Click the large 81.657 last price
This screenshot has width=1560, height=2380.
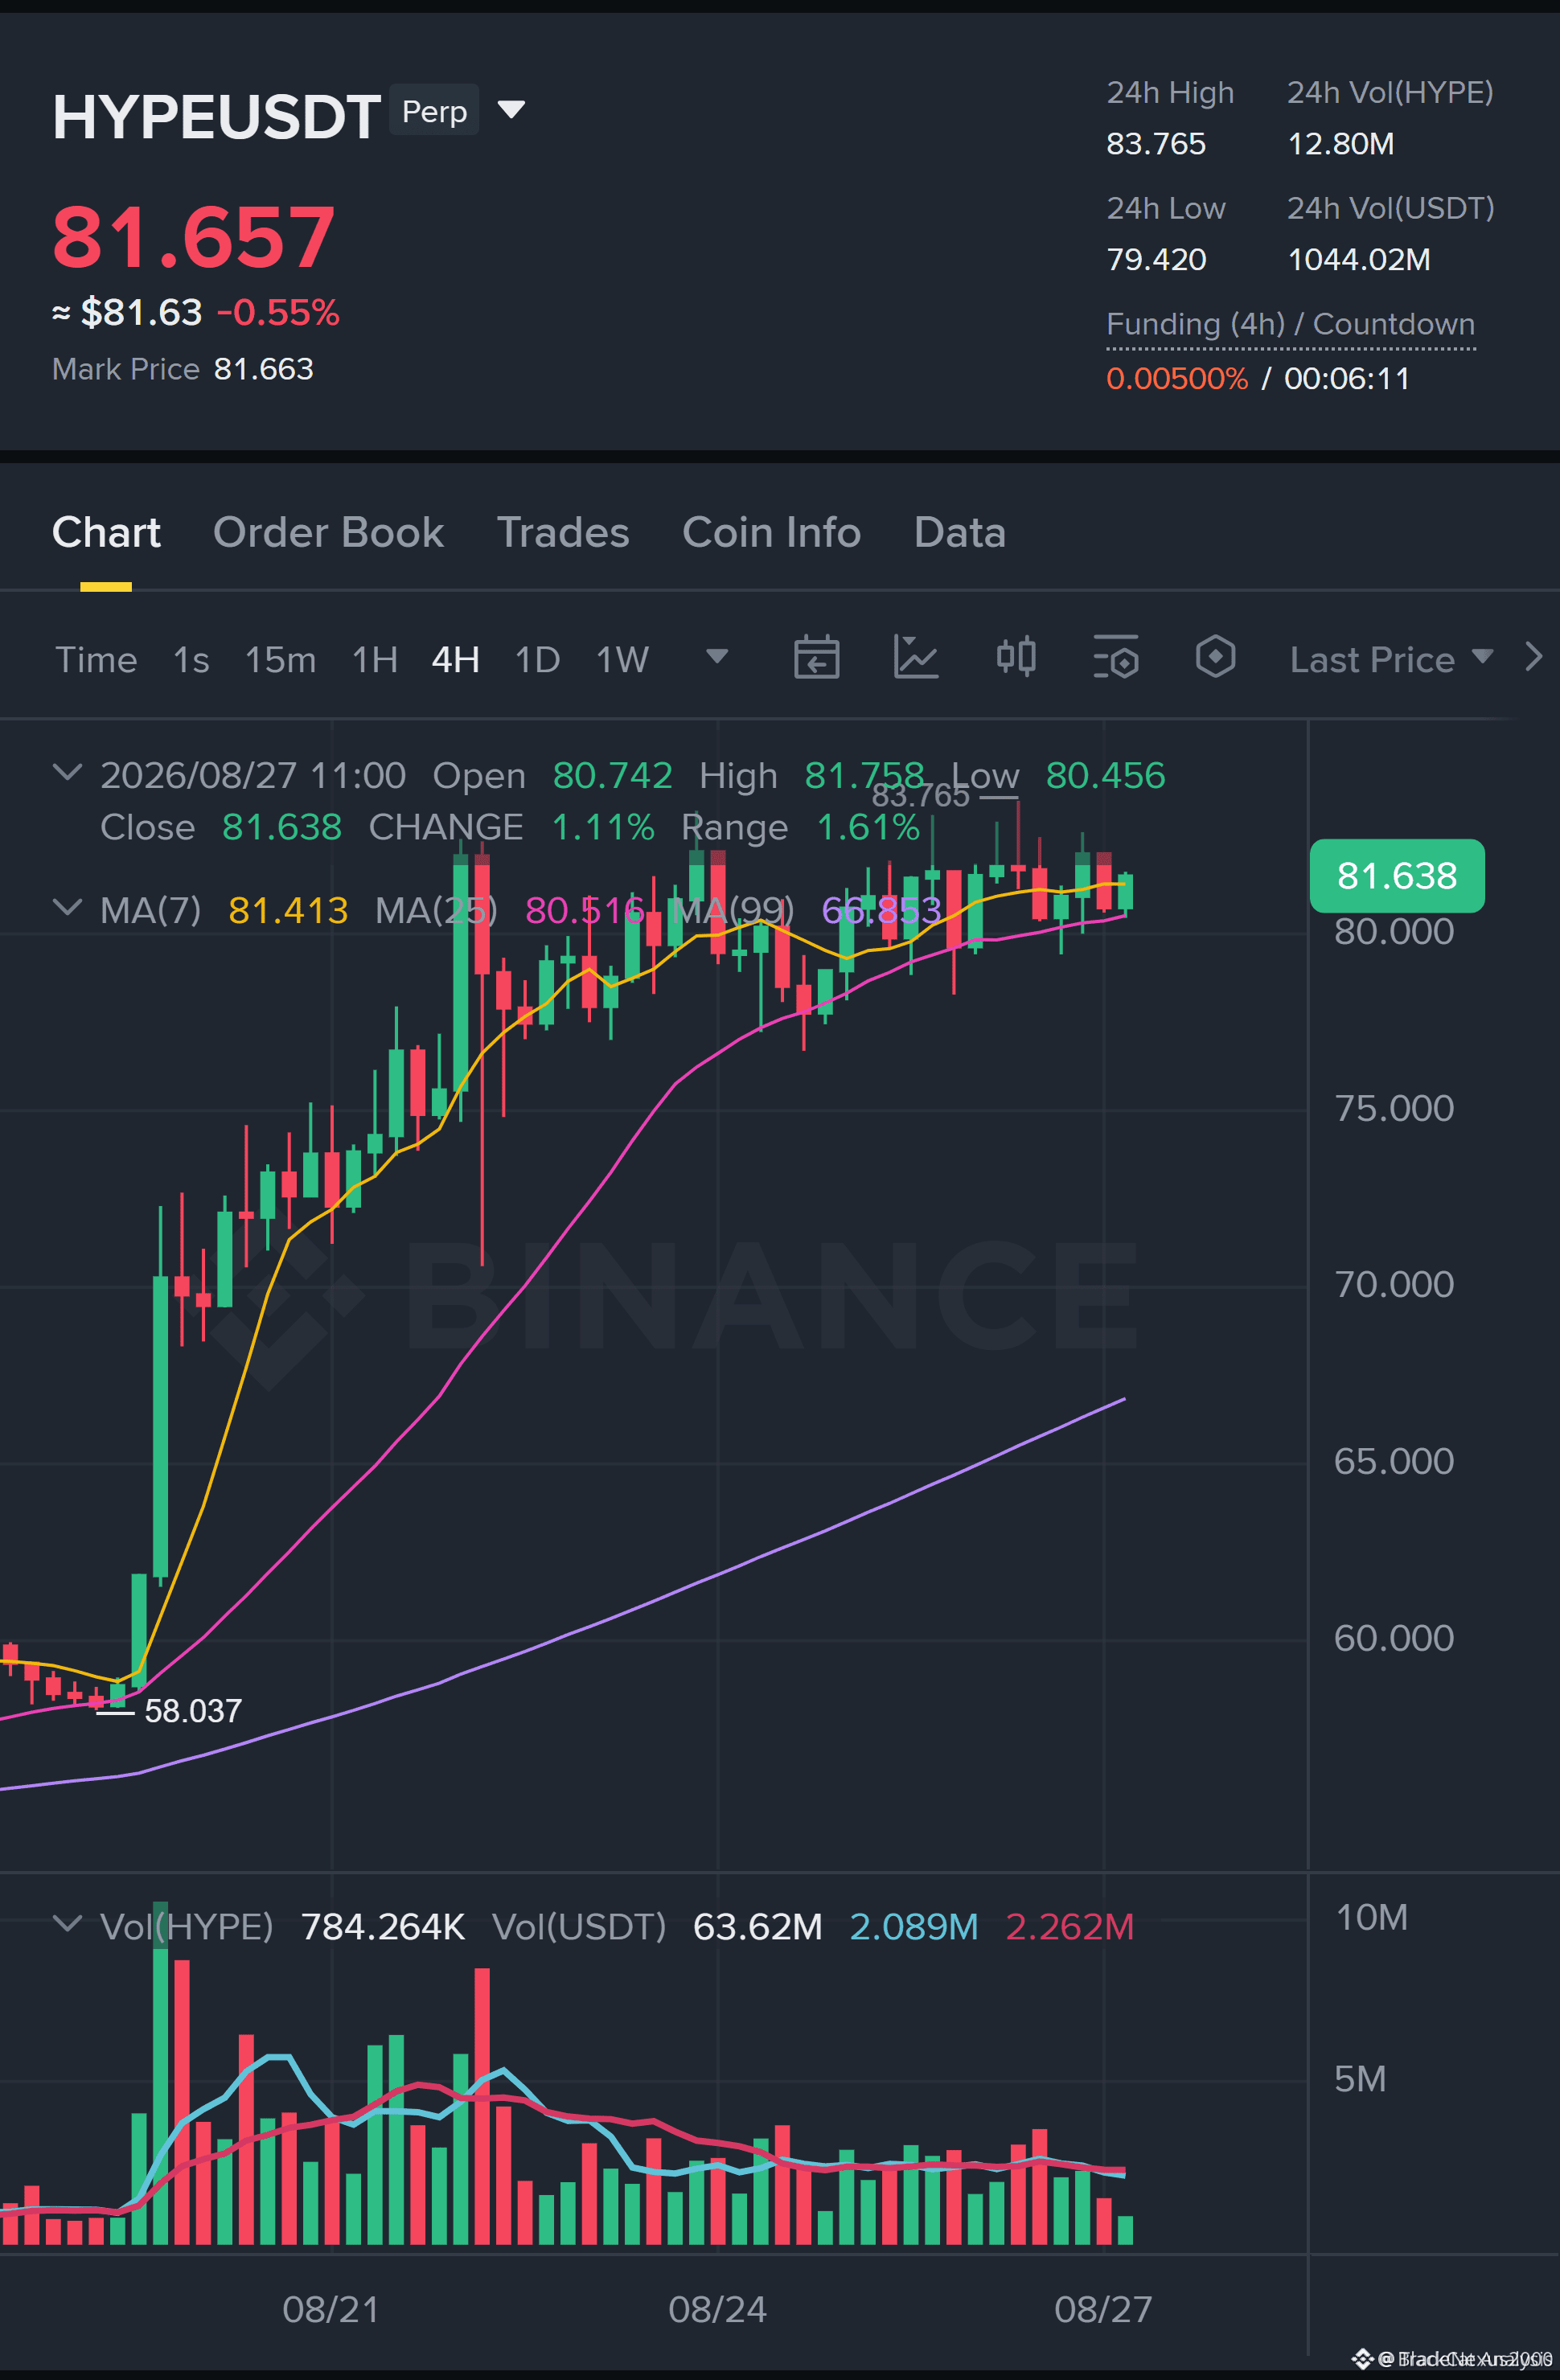click(193, 237)
